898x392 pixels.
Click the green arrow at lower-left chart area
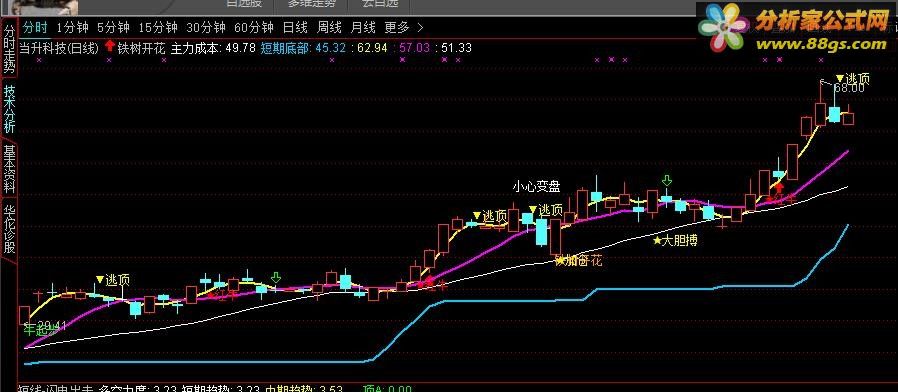click(276, 278)
